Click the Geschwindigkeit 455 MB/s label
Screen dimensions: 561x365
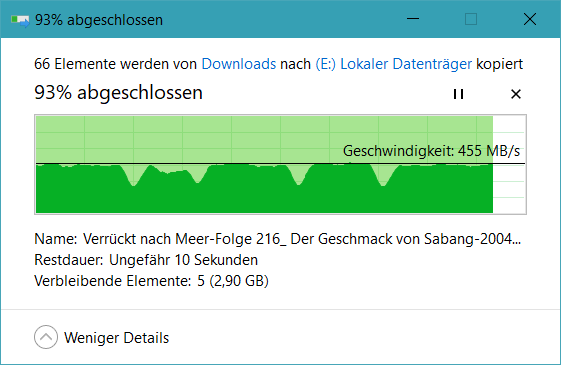[x=431, y=151]
